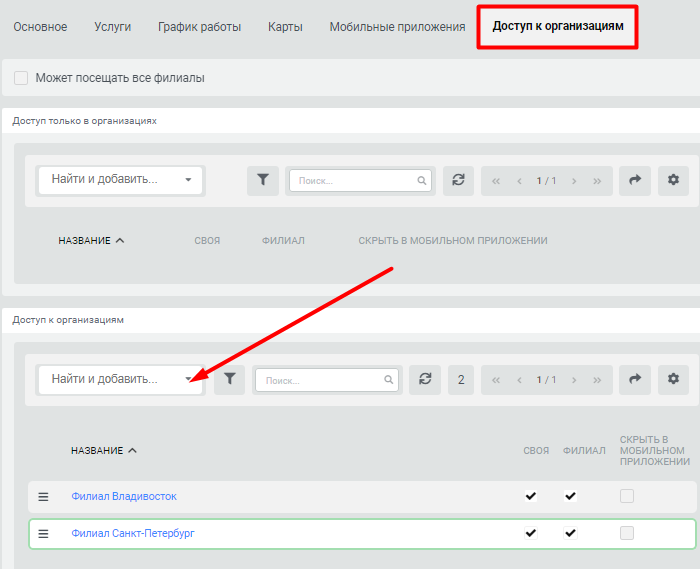Toggle Своя checkmark for Филиал Санкт-Петербург
This screenshot has height=569, width=700.
[531, 533]
